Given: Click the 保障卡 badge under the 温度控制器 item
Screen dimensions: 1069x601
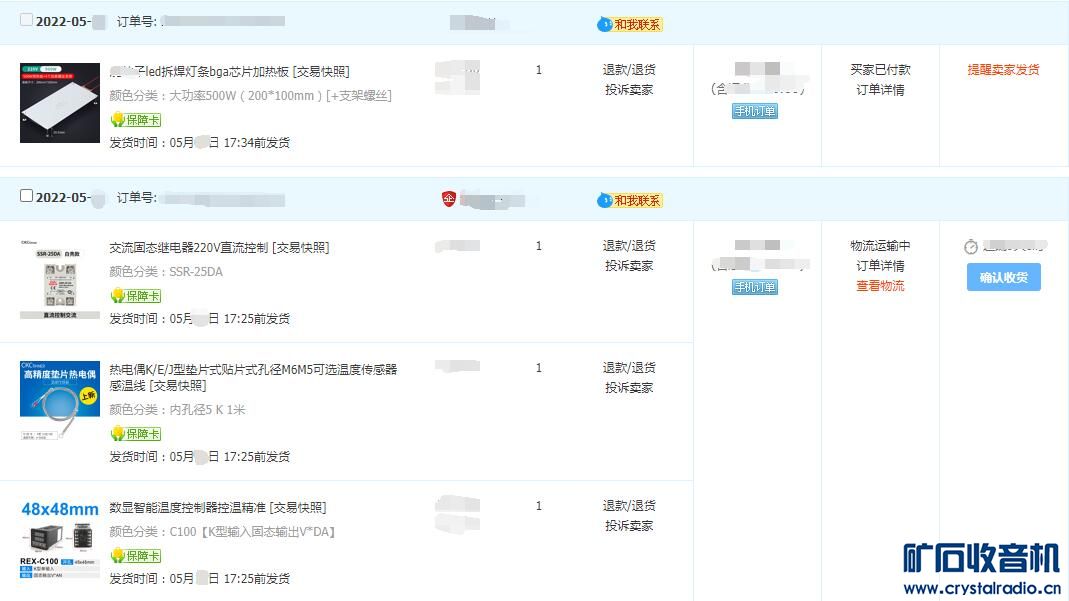Looking at the screenshot, I should [x=136, y=555].
